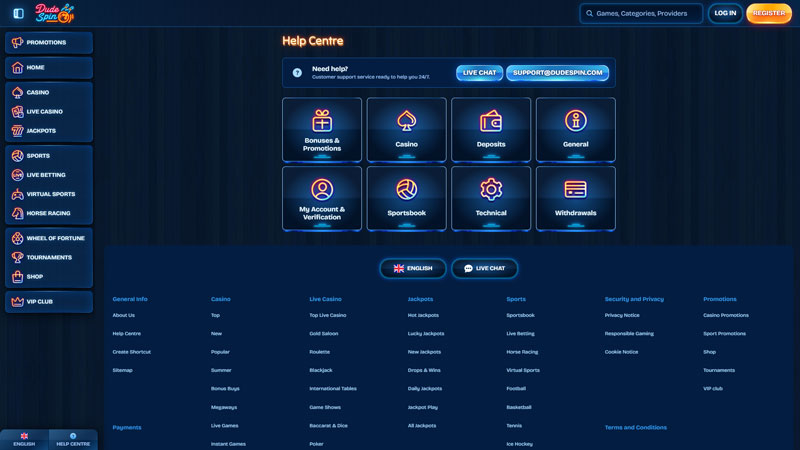Click the support@dudespin.com email button
Screen dimensions: 800x450
pyautogui.click(x=557, y=73)
